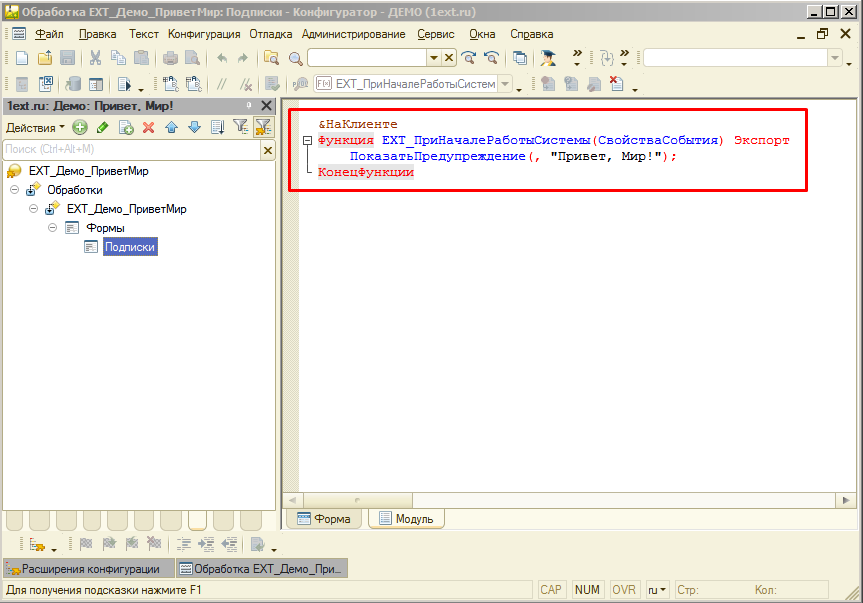Screen dimensions: 863x603
Task: Toggle OVR overwrite mode in status bar
Action: point(623,589)
